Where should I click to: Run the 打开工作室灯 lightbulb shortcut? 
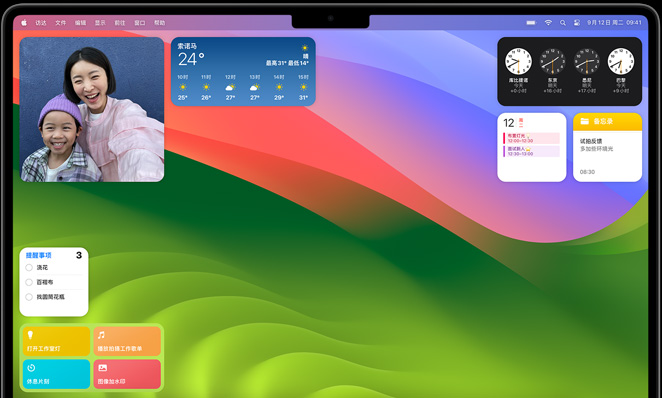coord(56,341)
